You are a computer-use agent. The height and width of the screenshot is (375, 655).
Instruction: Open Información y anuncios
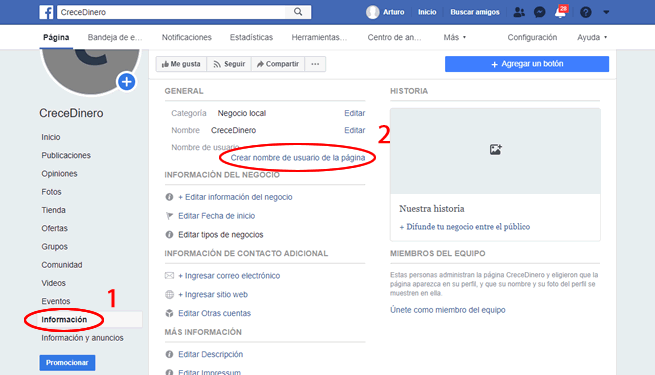click(x=82, y=338)
